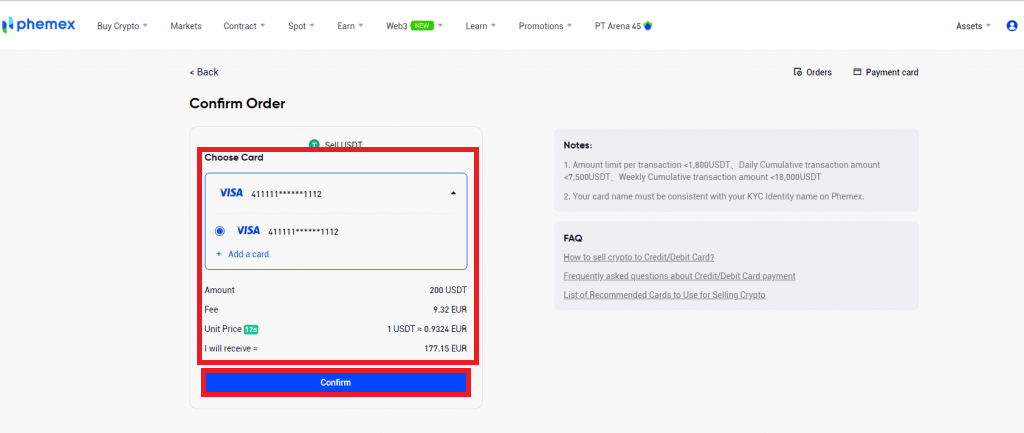Click the Visa logo in selected card
The width and height of the screenshot is (1024, 433).
(x=231, y=193)
